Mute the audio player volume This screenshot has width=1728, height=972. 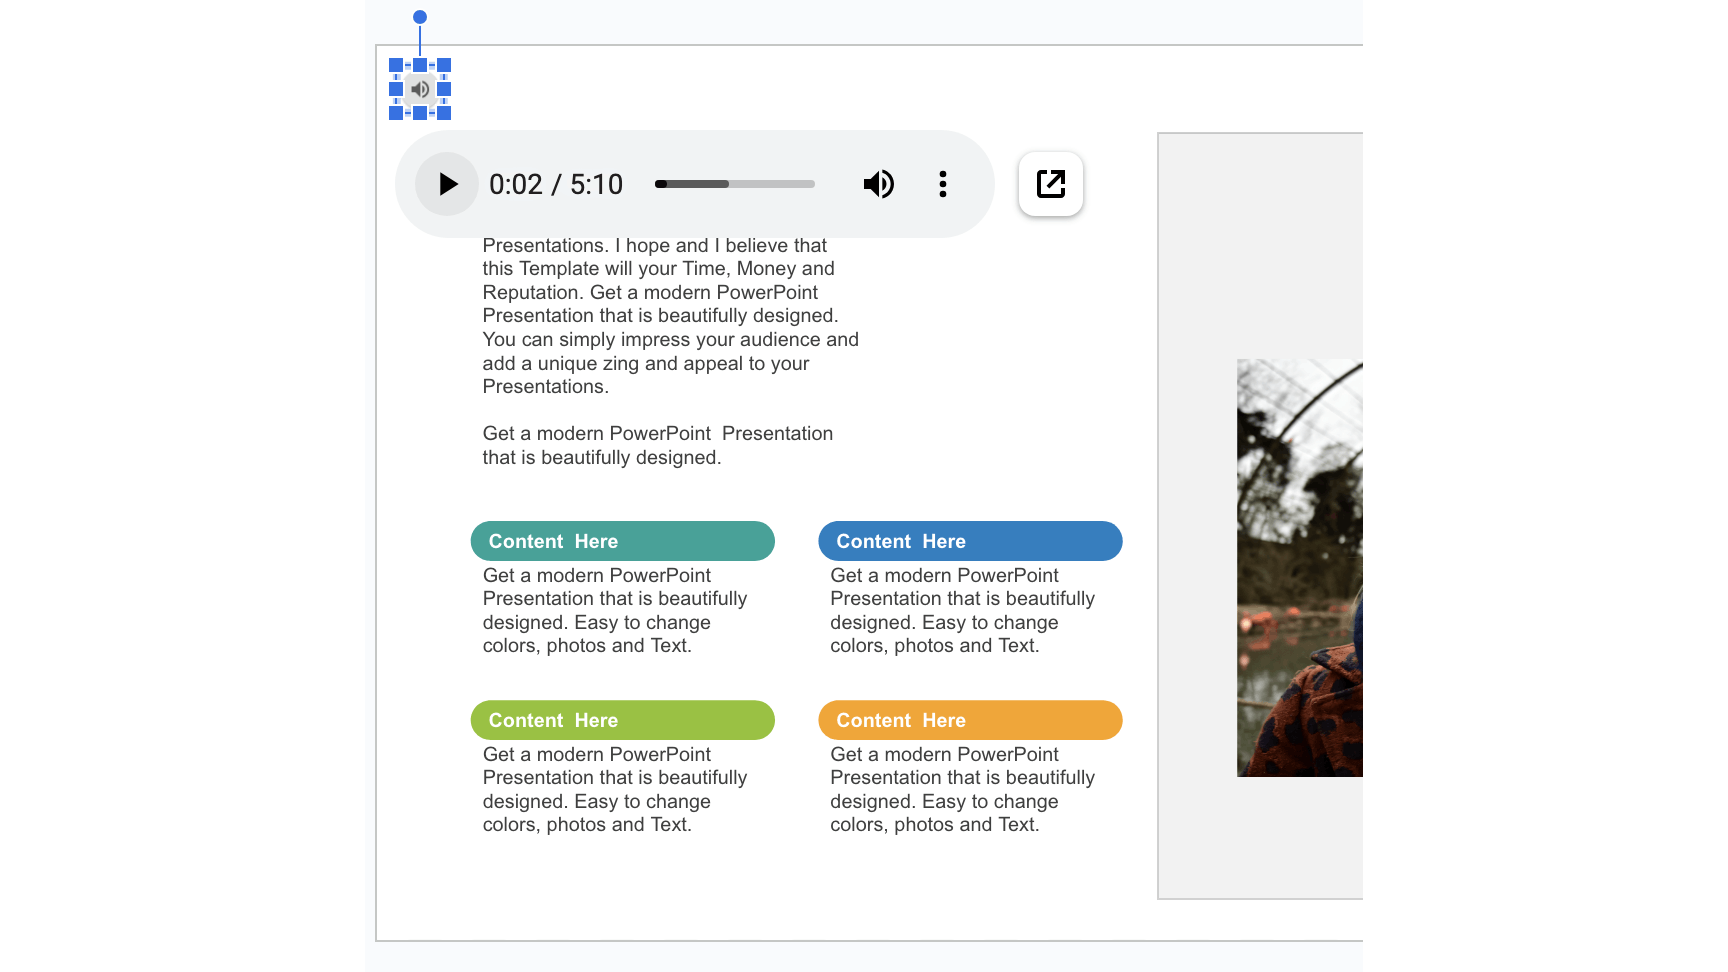(x=879, y=184)
